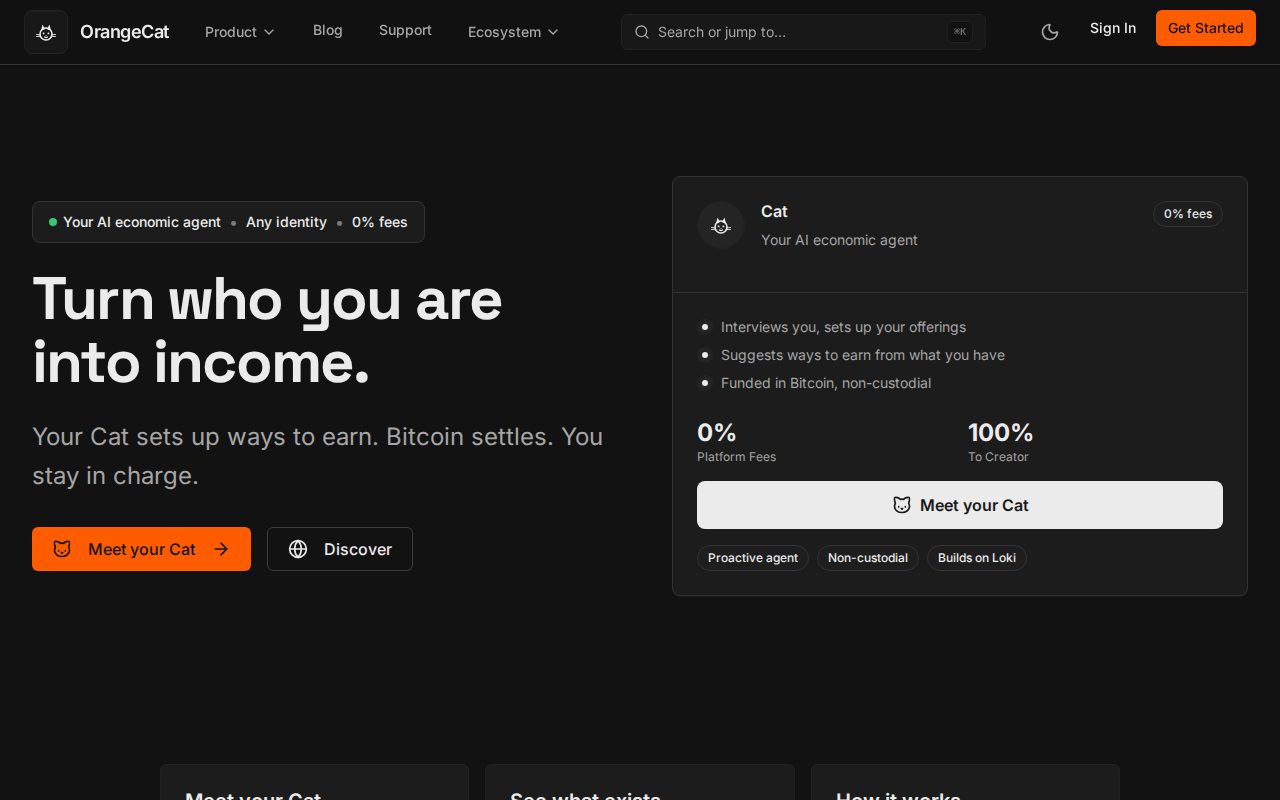Focus the Search or jump to field

pyautogui.click(x=803, y=32)
